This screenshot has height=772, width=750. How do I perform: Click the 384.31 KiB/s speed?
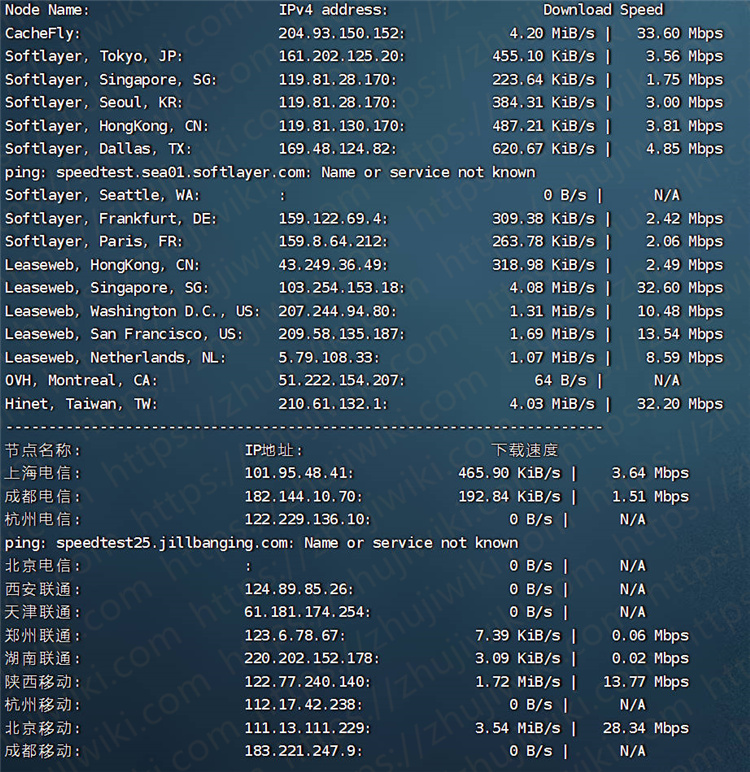pyautogui.click(x=544, y=103)
